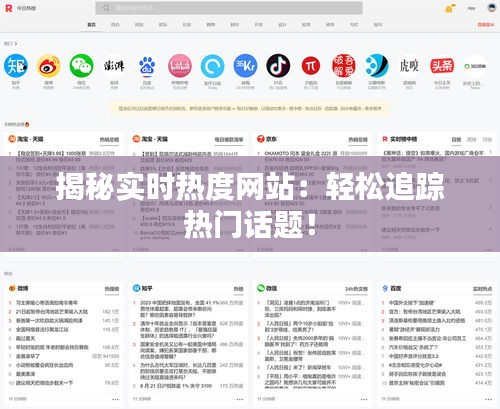
Task: Click the red link at top right
Action: click(x=486, y=25)
